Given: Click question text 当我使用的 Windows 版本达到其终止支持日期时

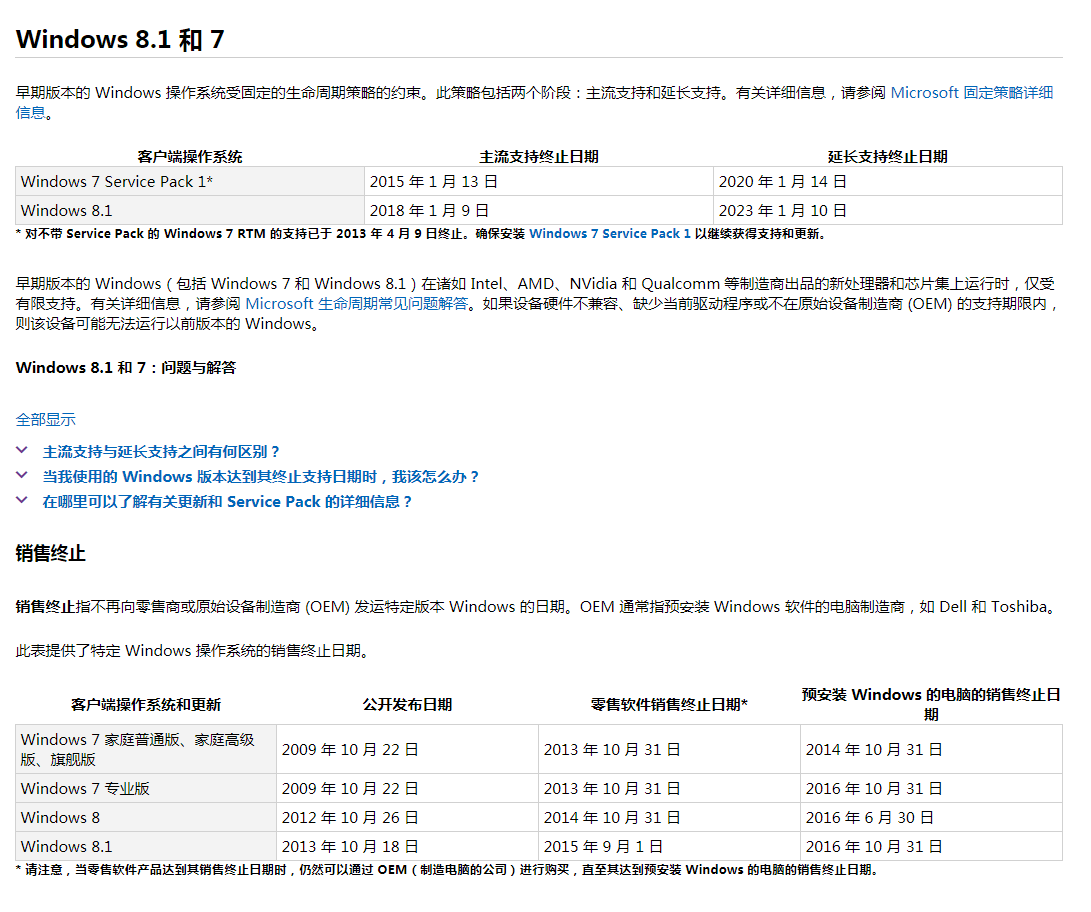Looking at the screenshot, I should click(x=260, y=477).
